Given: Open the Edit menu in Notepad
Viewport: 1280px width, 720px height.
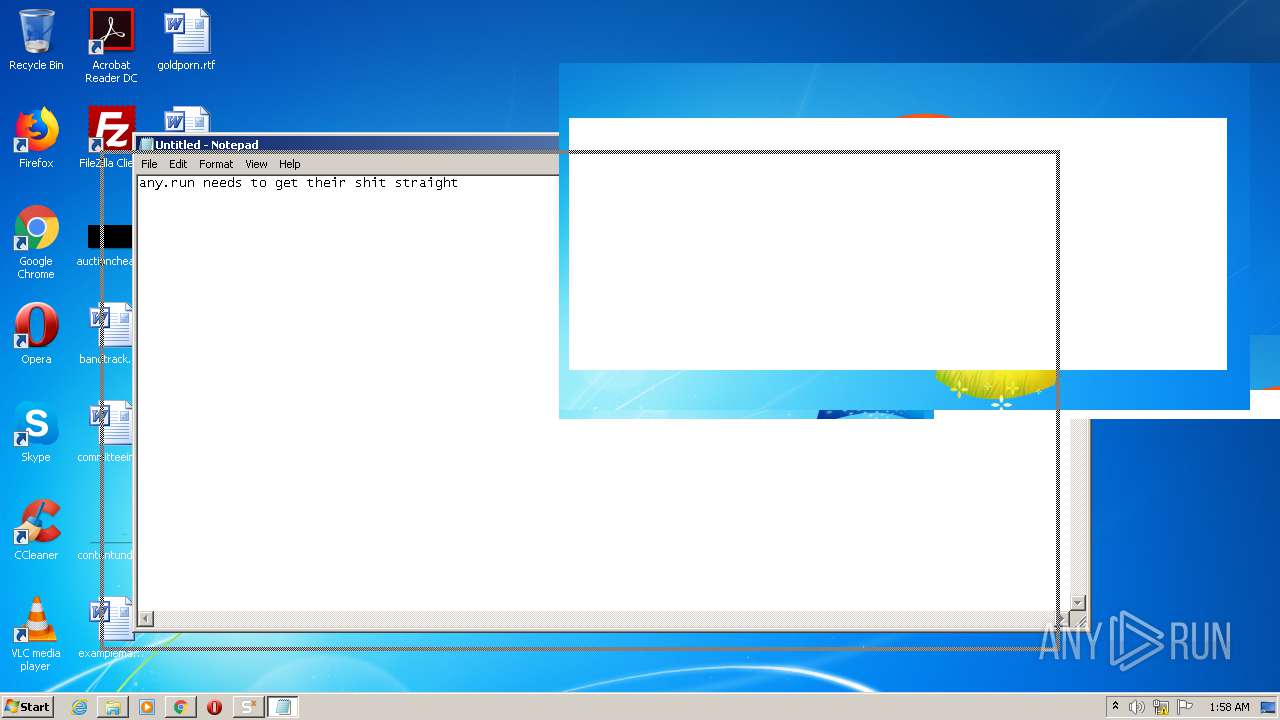Looking at the screenshot, I should [x=178, y=164].
